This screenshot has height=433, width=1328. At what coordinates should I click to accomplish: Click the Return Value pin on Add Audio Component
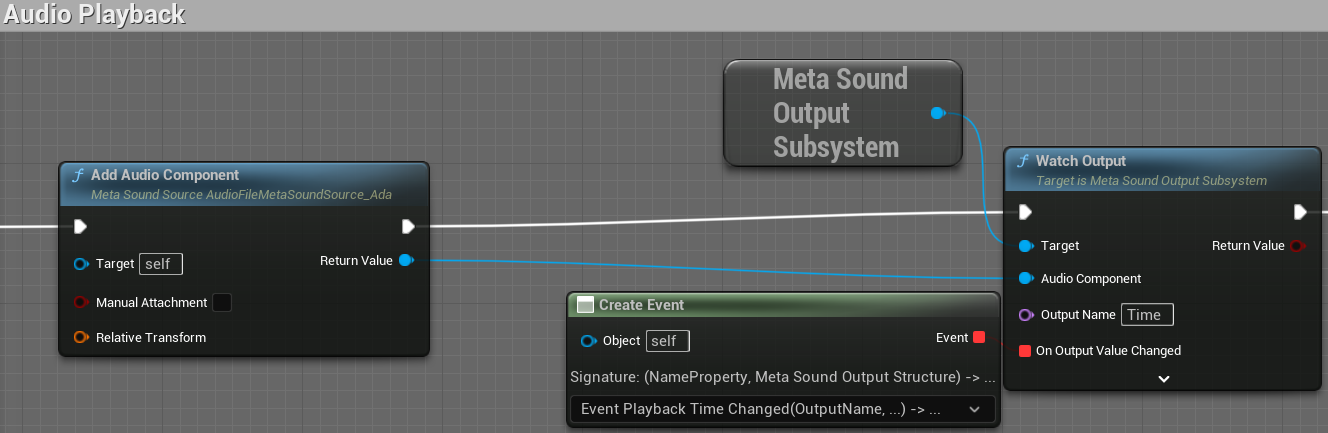click(x=405, y=261)
